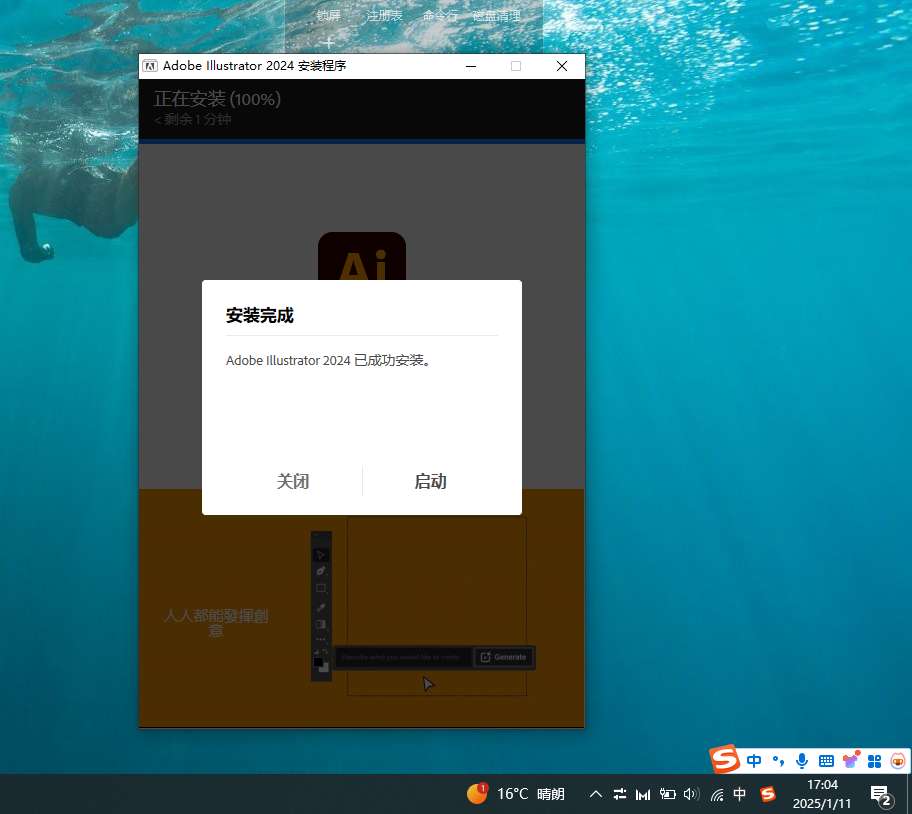The height and width of the screenshot is (814, 912).
Task: Click the mascot face icon on Sogou toolbar
Action: [898, 761]
